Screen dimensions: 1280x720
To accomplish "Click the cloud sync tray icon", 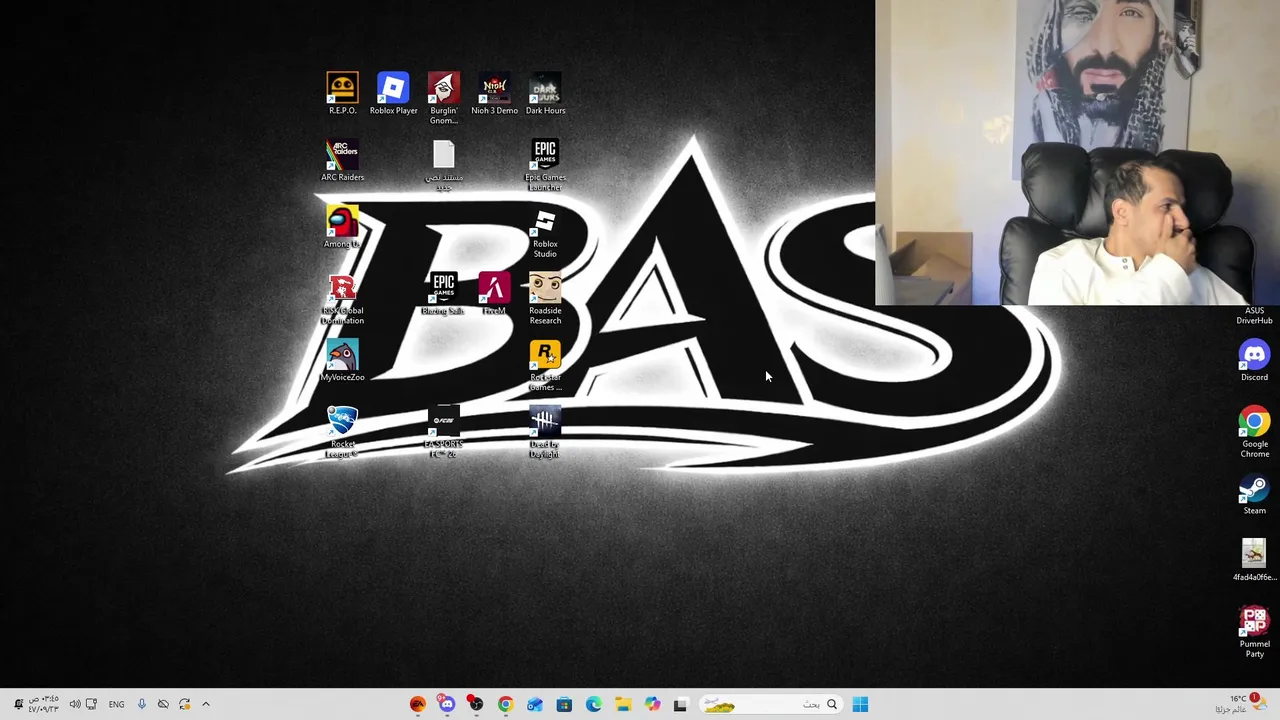I will point(163,704).
